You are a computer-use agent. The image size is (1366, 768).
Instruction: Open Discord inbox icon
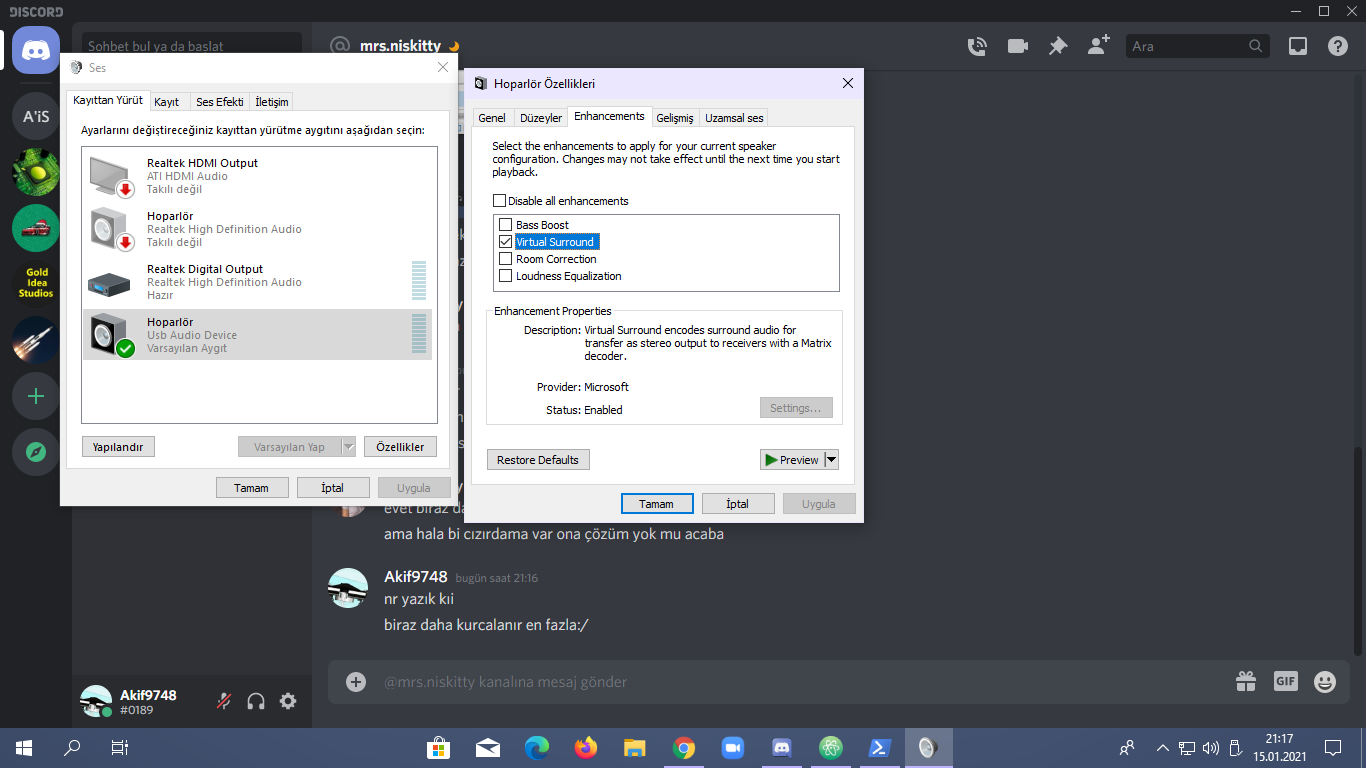1298,46
